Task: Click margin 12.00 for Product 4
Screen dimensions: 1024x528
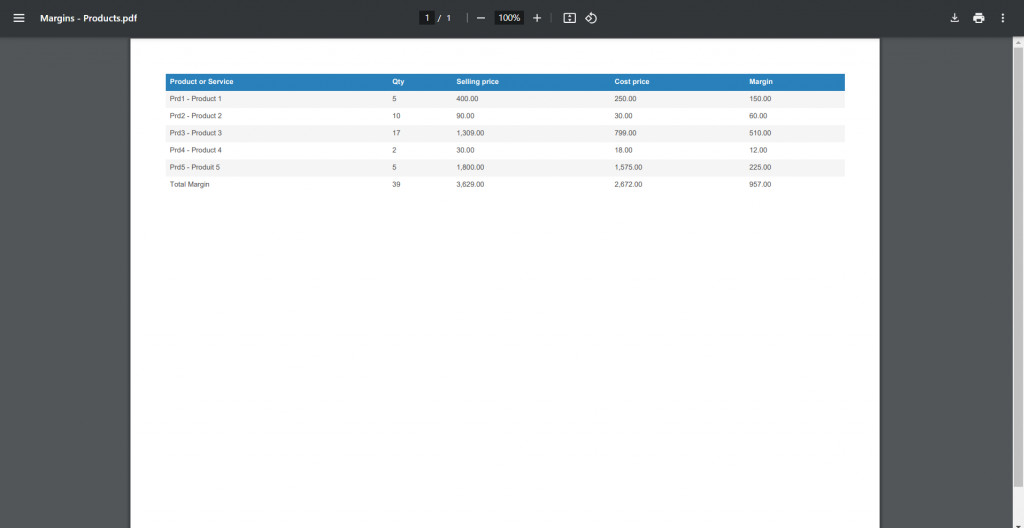Action: coord(758,150)
